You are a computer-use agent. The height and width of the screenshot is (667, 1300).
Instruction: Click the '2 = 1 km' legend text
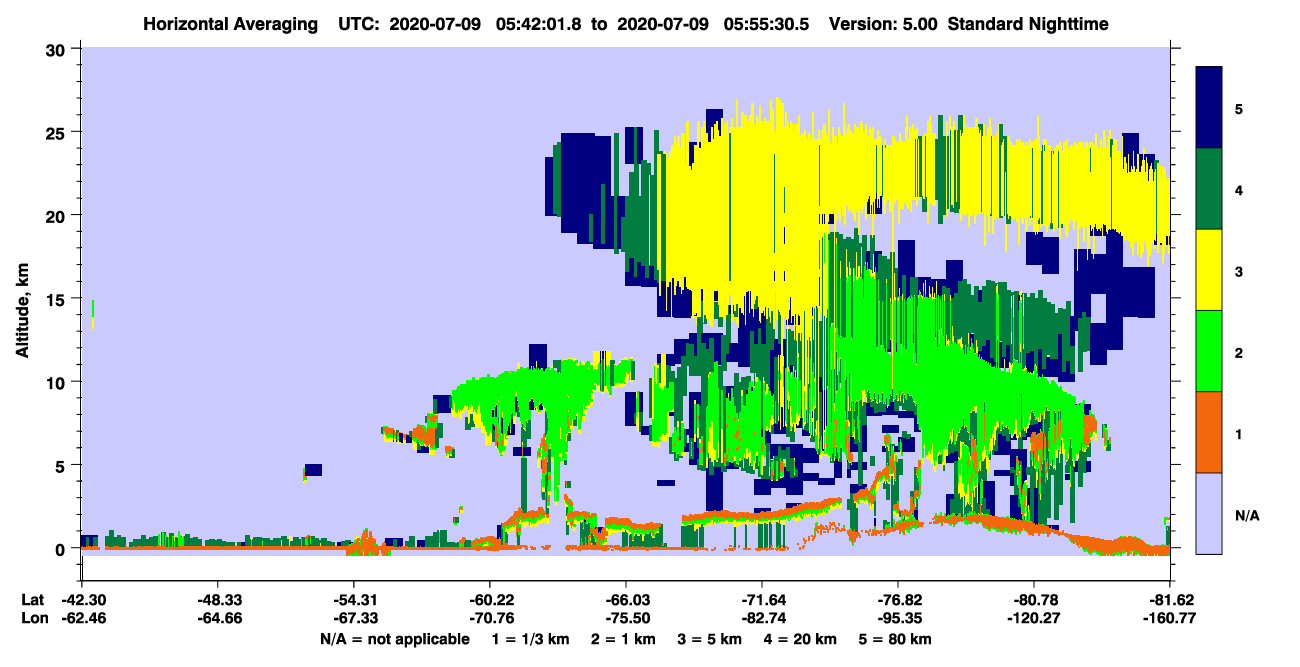tap(622, 638)
